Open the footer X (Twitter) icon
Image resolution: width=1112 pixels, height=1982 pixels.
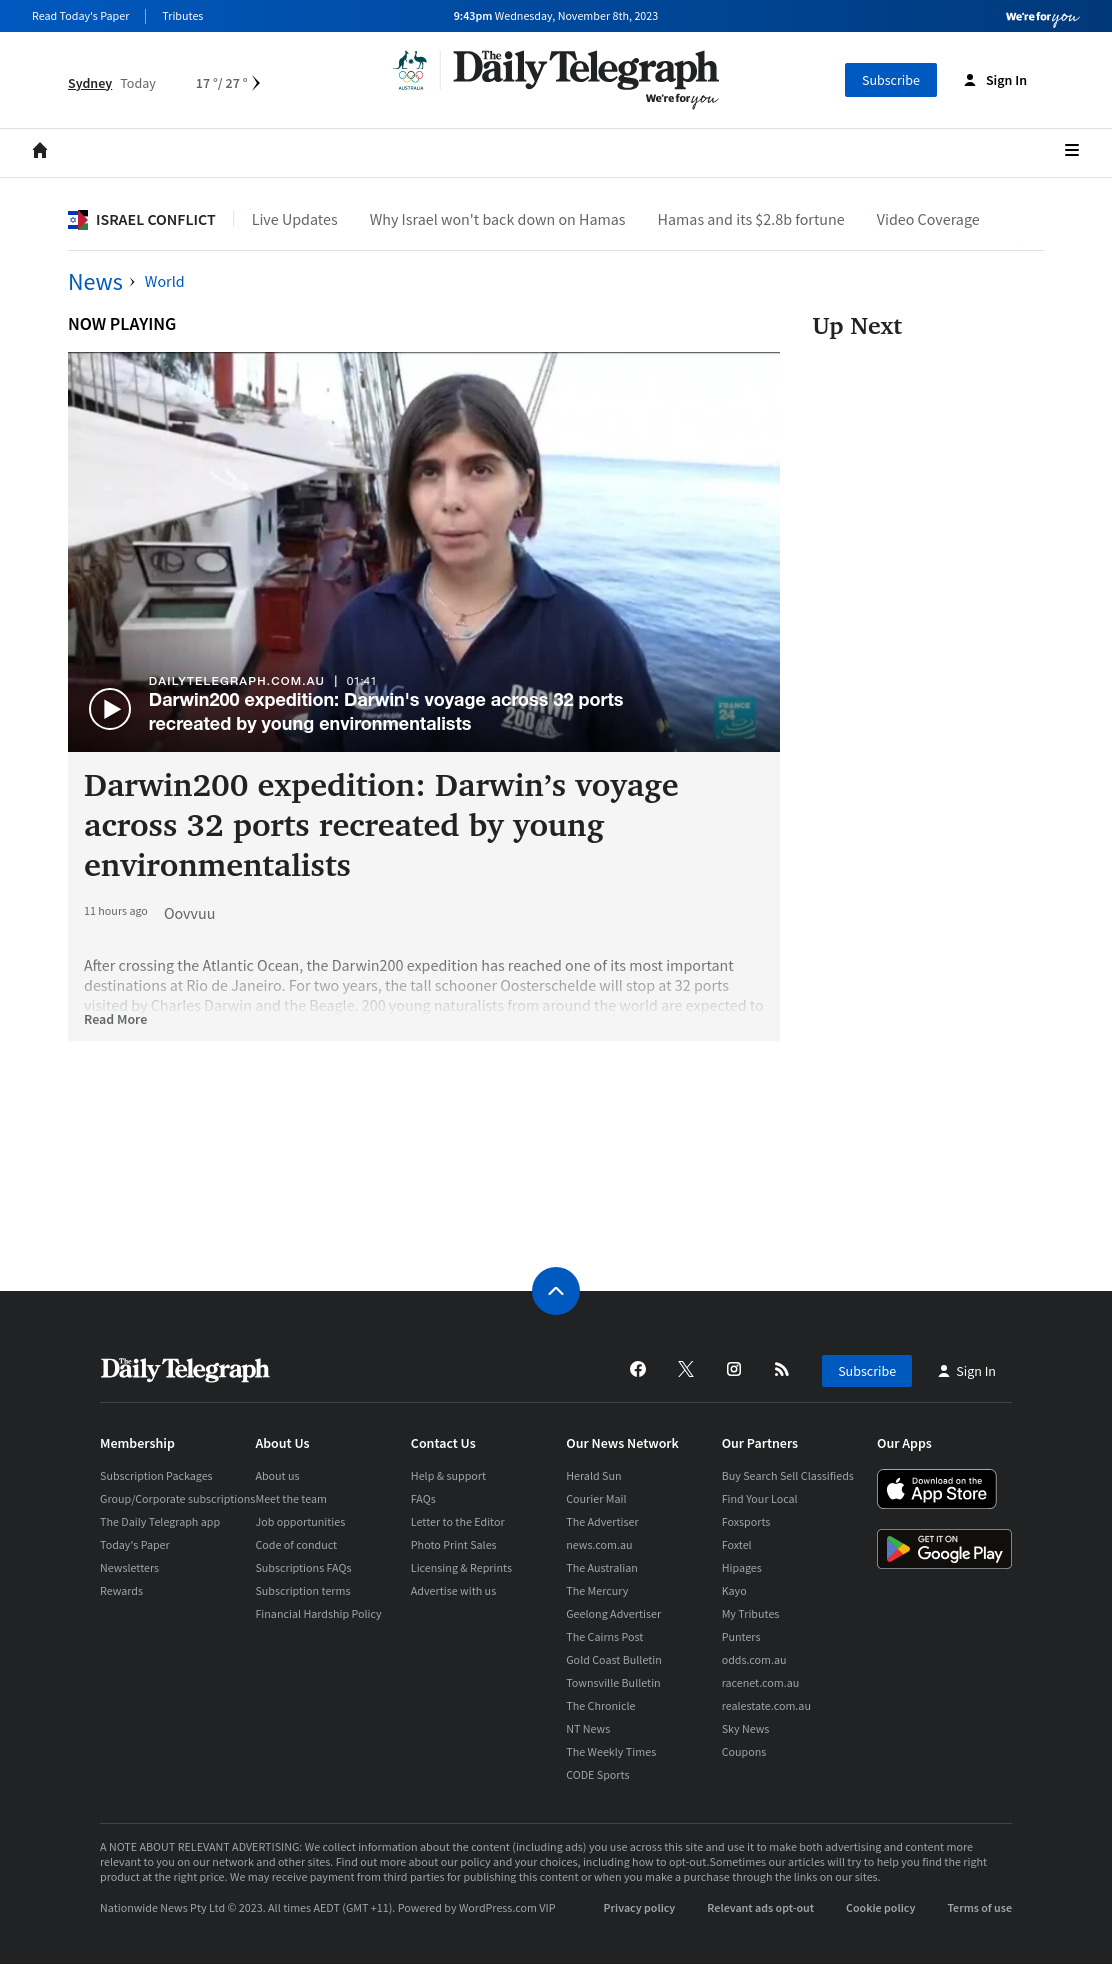(686, 1369)
